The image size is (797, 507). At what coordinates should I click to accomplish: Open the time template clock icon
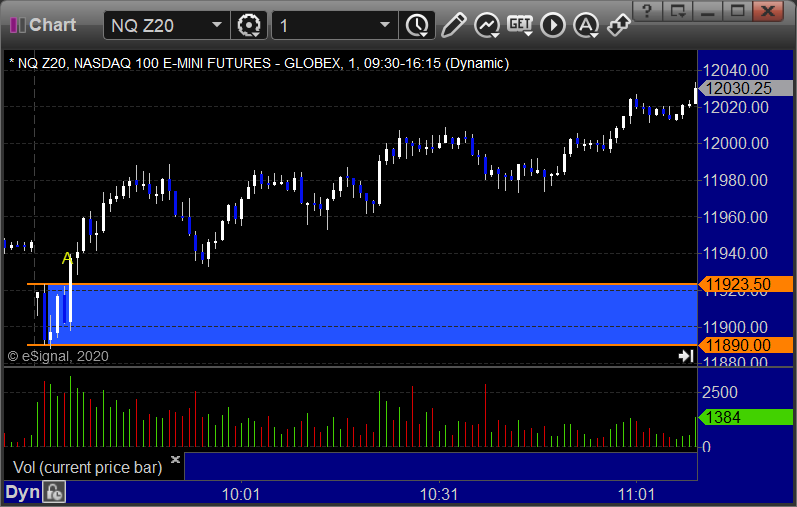coord(417,25)
